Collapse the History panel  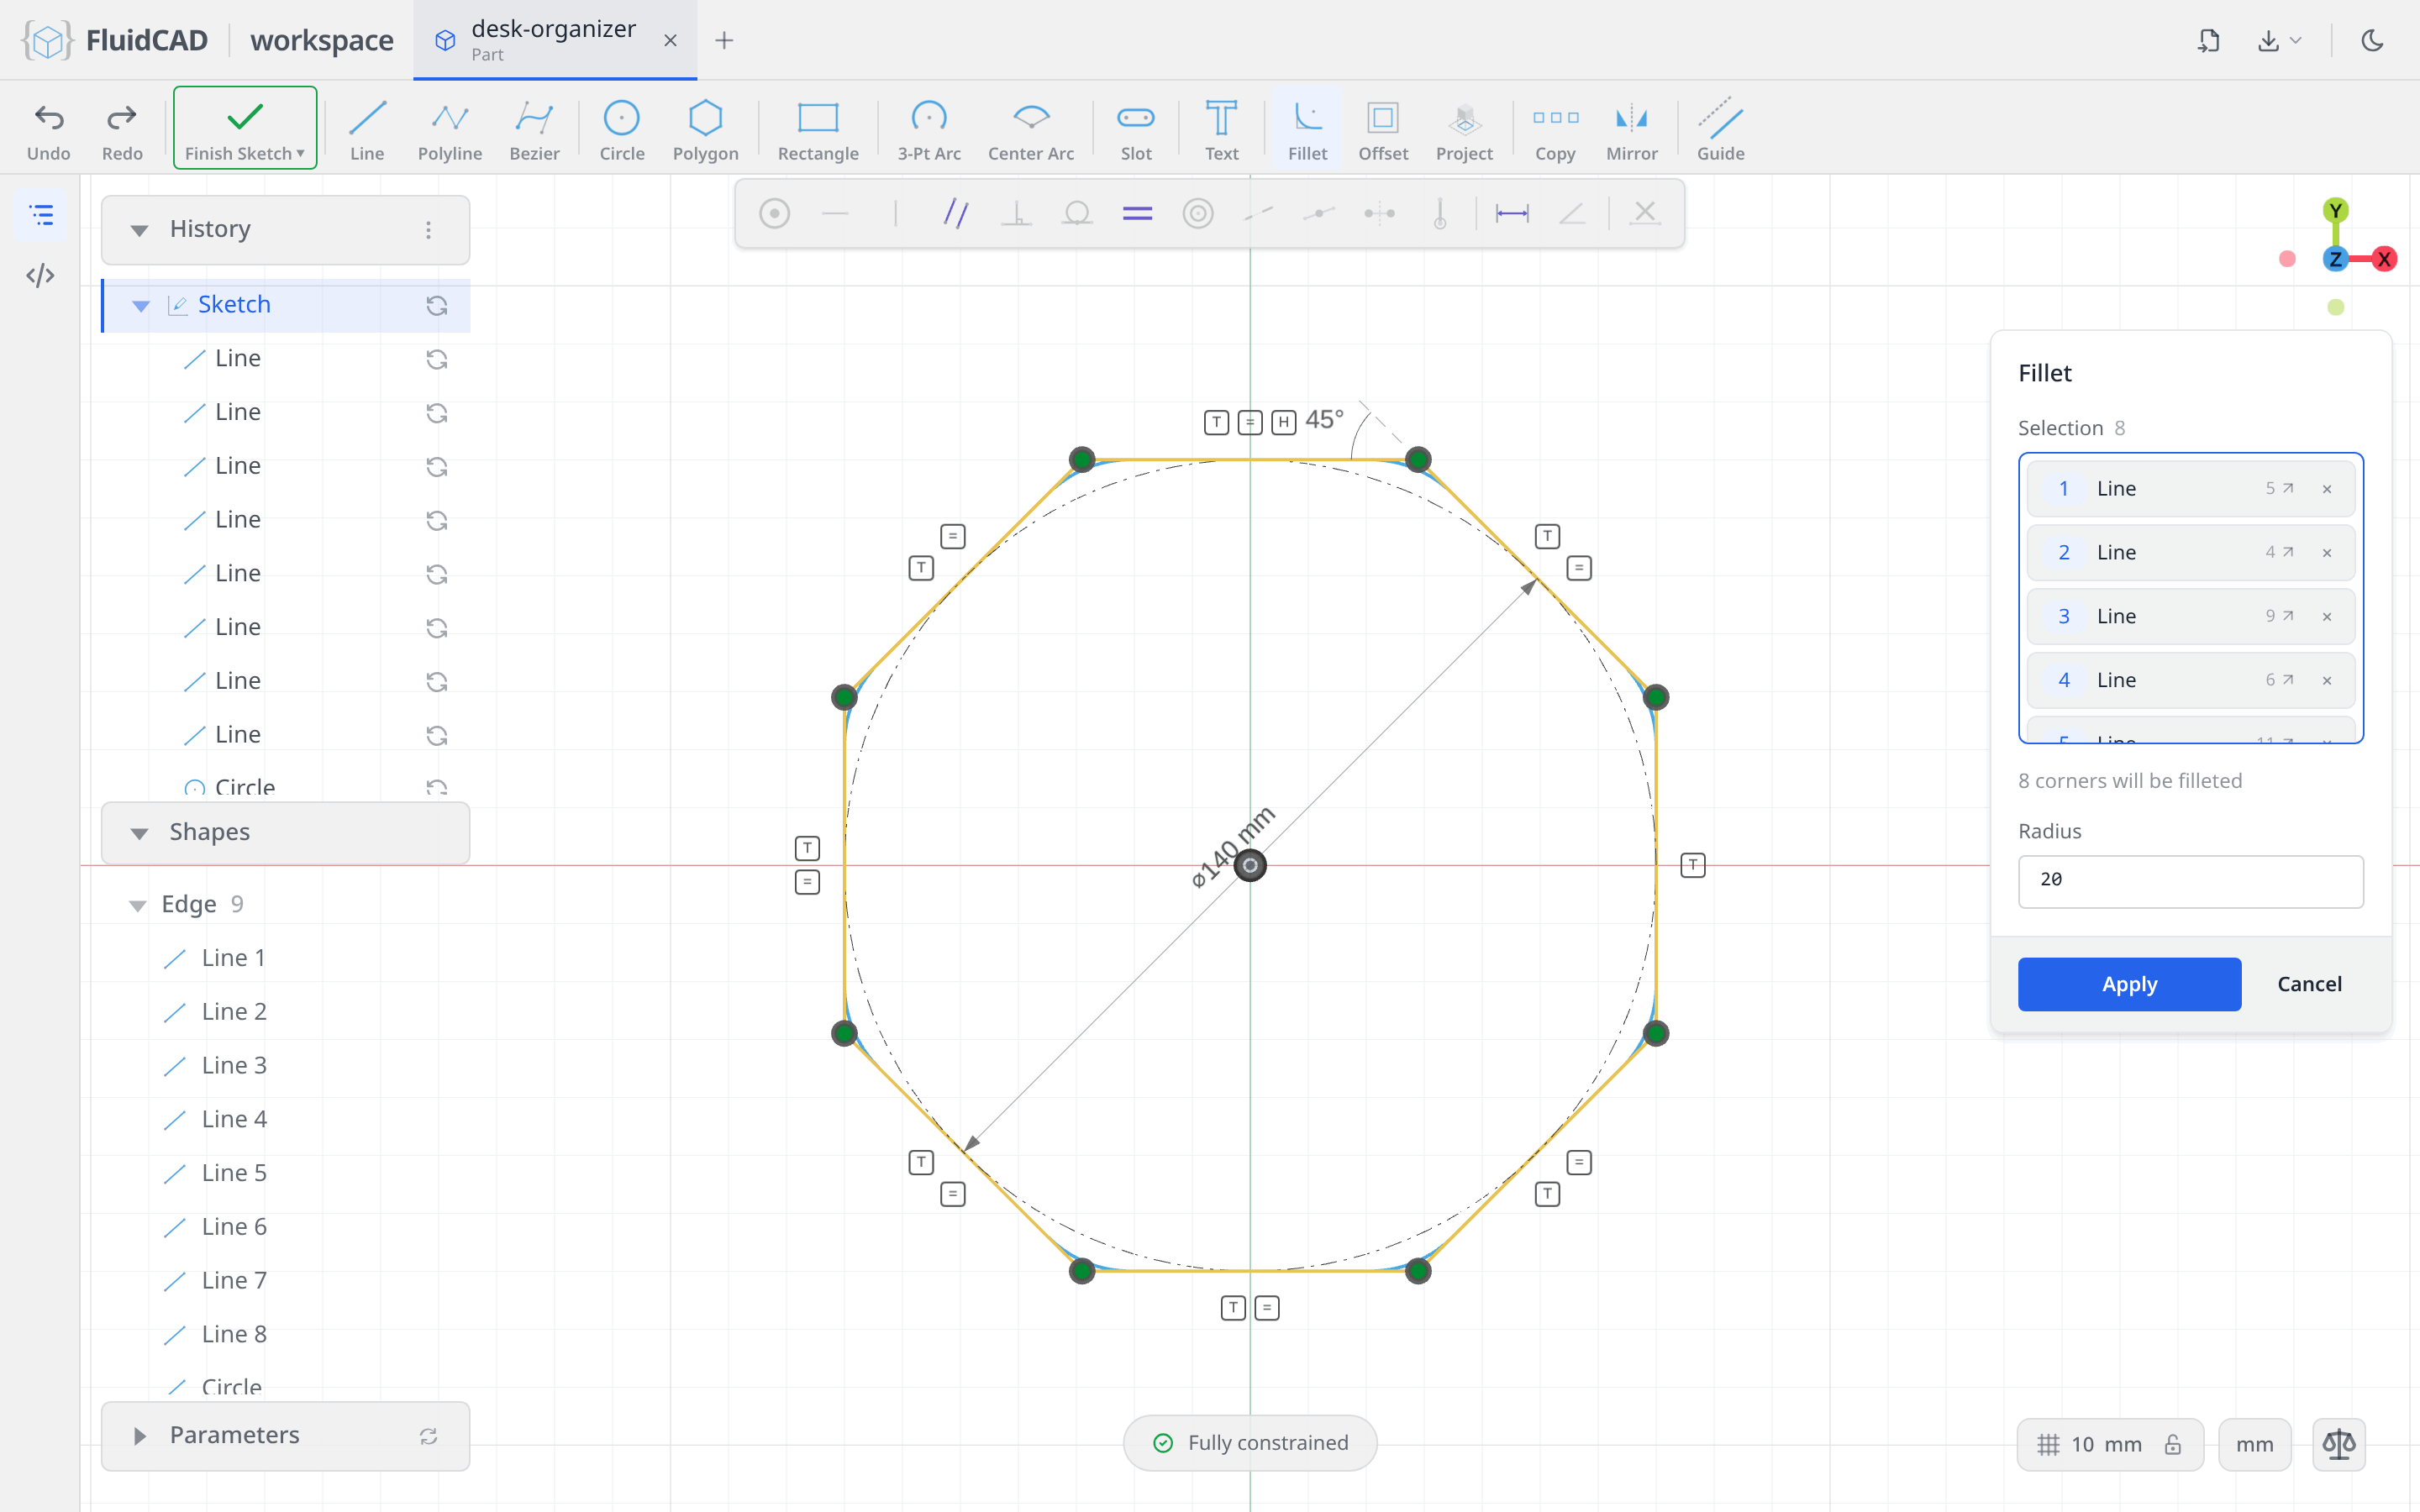pos(139,230)
